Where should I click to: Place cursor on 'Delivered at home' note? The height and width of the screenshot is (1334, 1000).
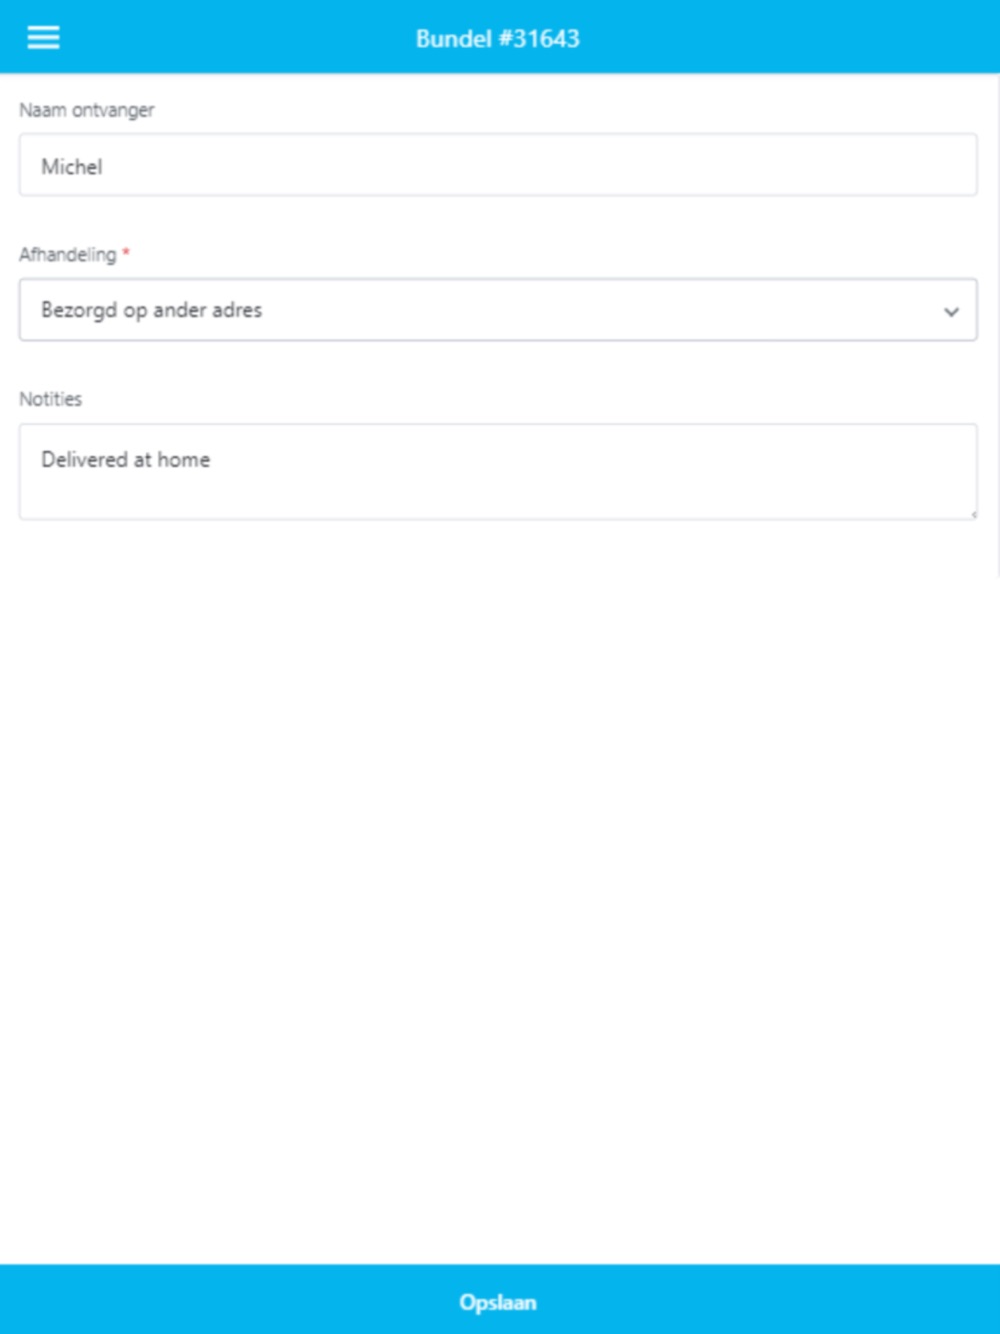[126, 460]
